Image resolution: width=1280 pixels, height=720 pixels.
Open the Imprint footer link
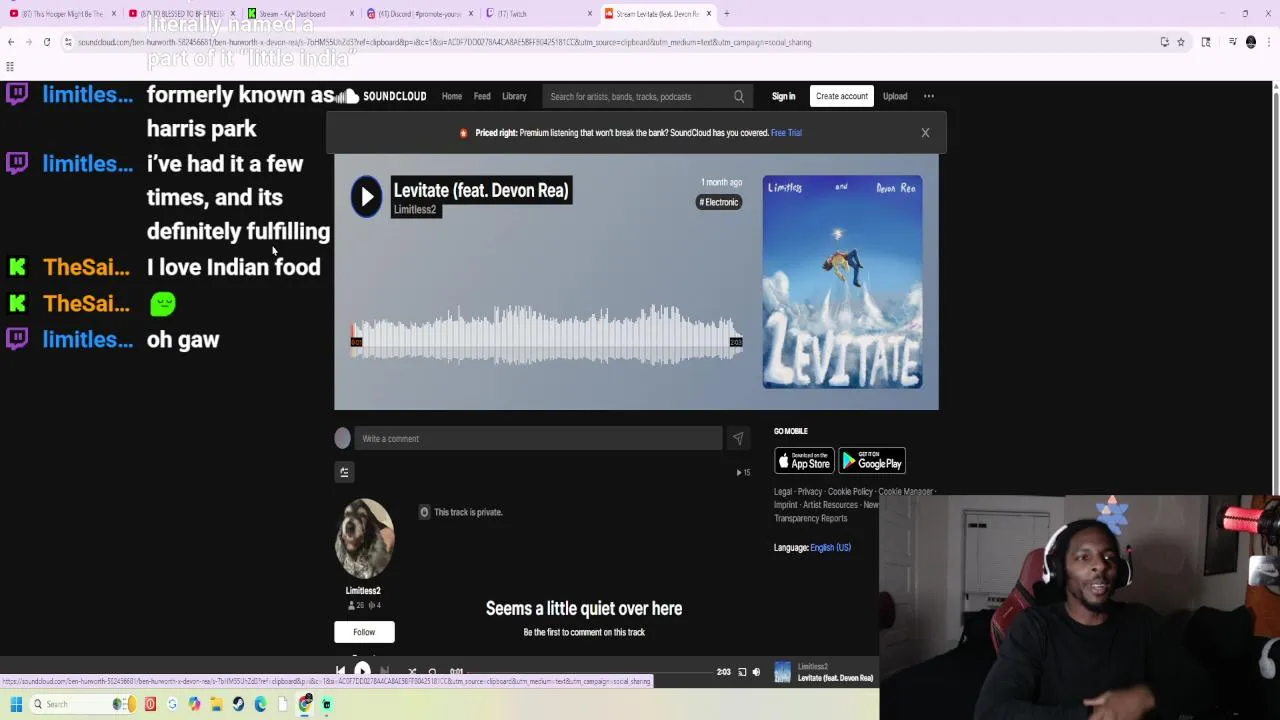coord(785,505)
